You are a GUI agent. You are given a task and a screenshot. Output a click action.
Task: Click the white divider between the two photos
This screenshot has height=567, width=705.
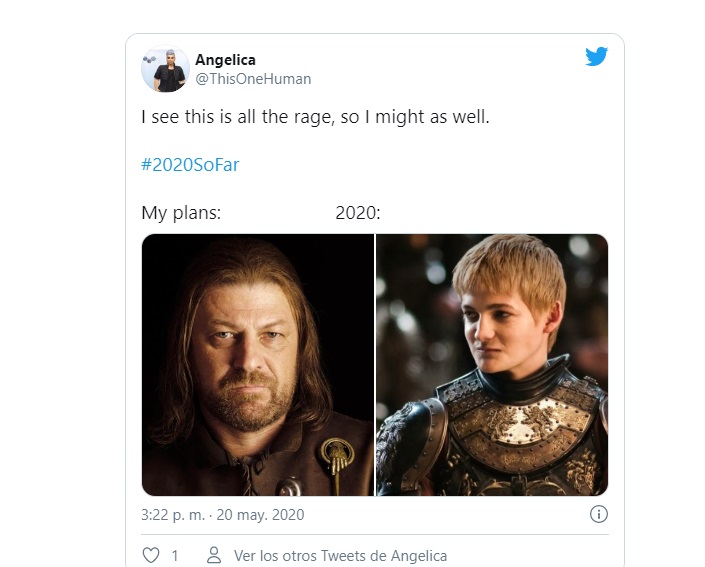tap(375, 365)
